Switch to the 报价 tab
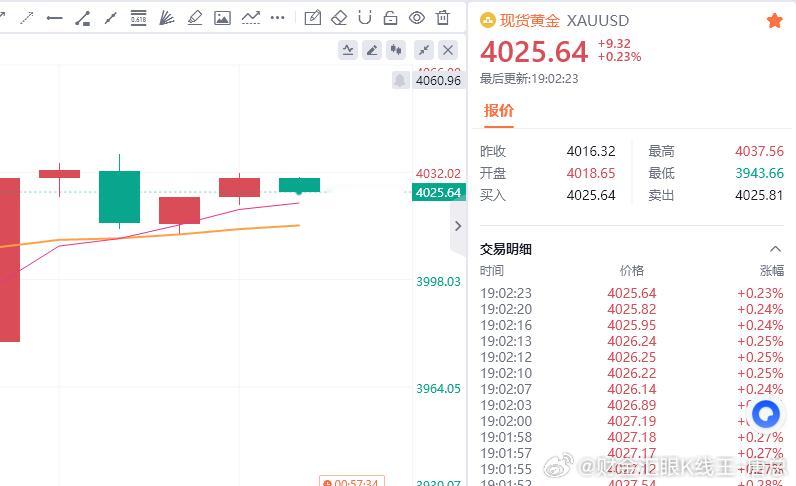The width and height of the screenshot is (796, 486). 499,110
